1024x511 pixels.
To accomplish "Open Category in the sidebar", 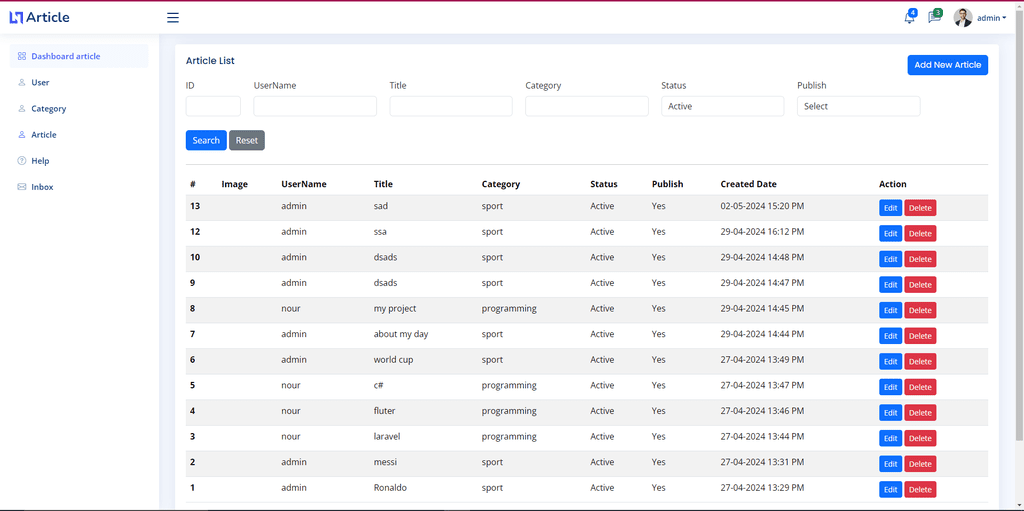I will click(x=79, y=108).
